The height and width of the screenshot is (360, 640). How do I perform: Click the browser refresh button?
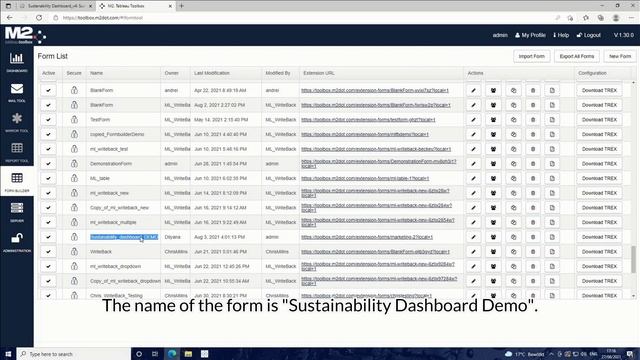pyautogui.click(x=39, y=18)
